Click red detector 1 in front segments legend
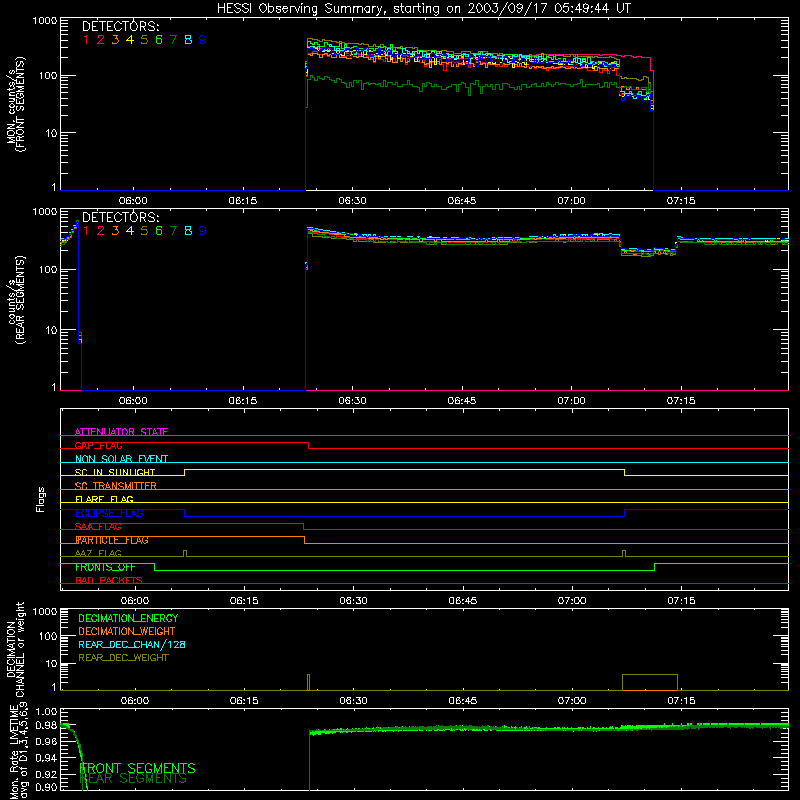The width and height of the screenshot is (800, 800). click(x=86, y=40)
